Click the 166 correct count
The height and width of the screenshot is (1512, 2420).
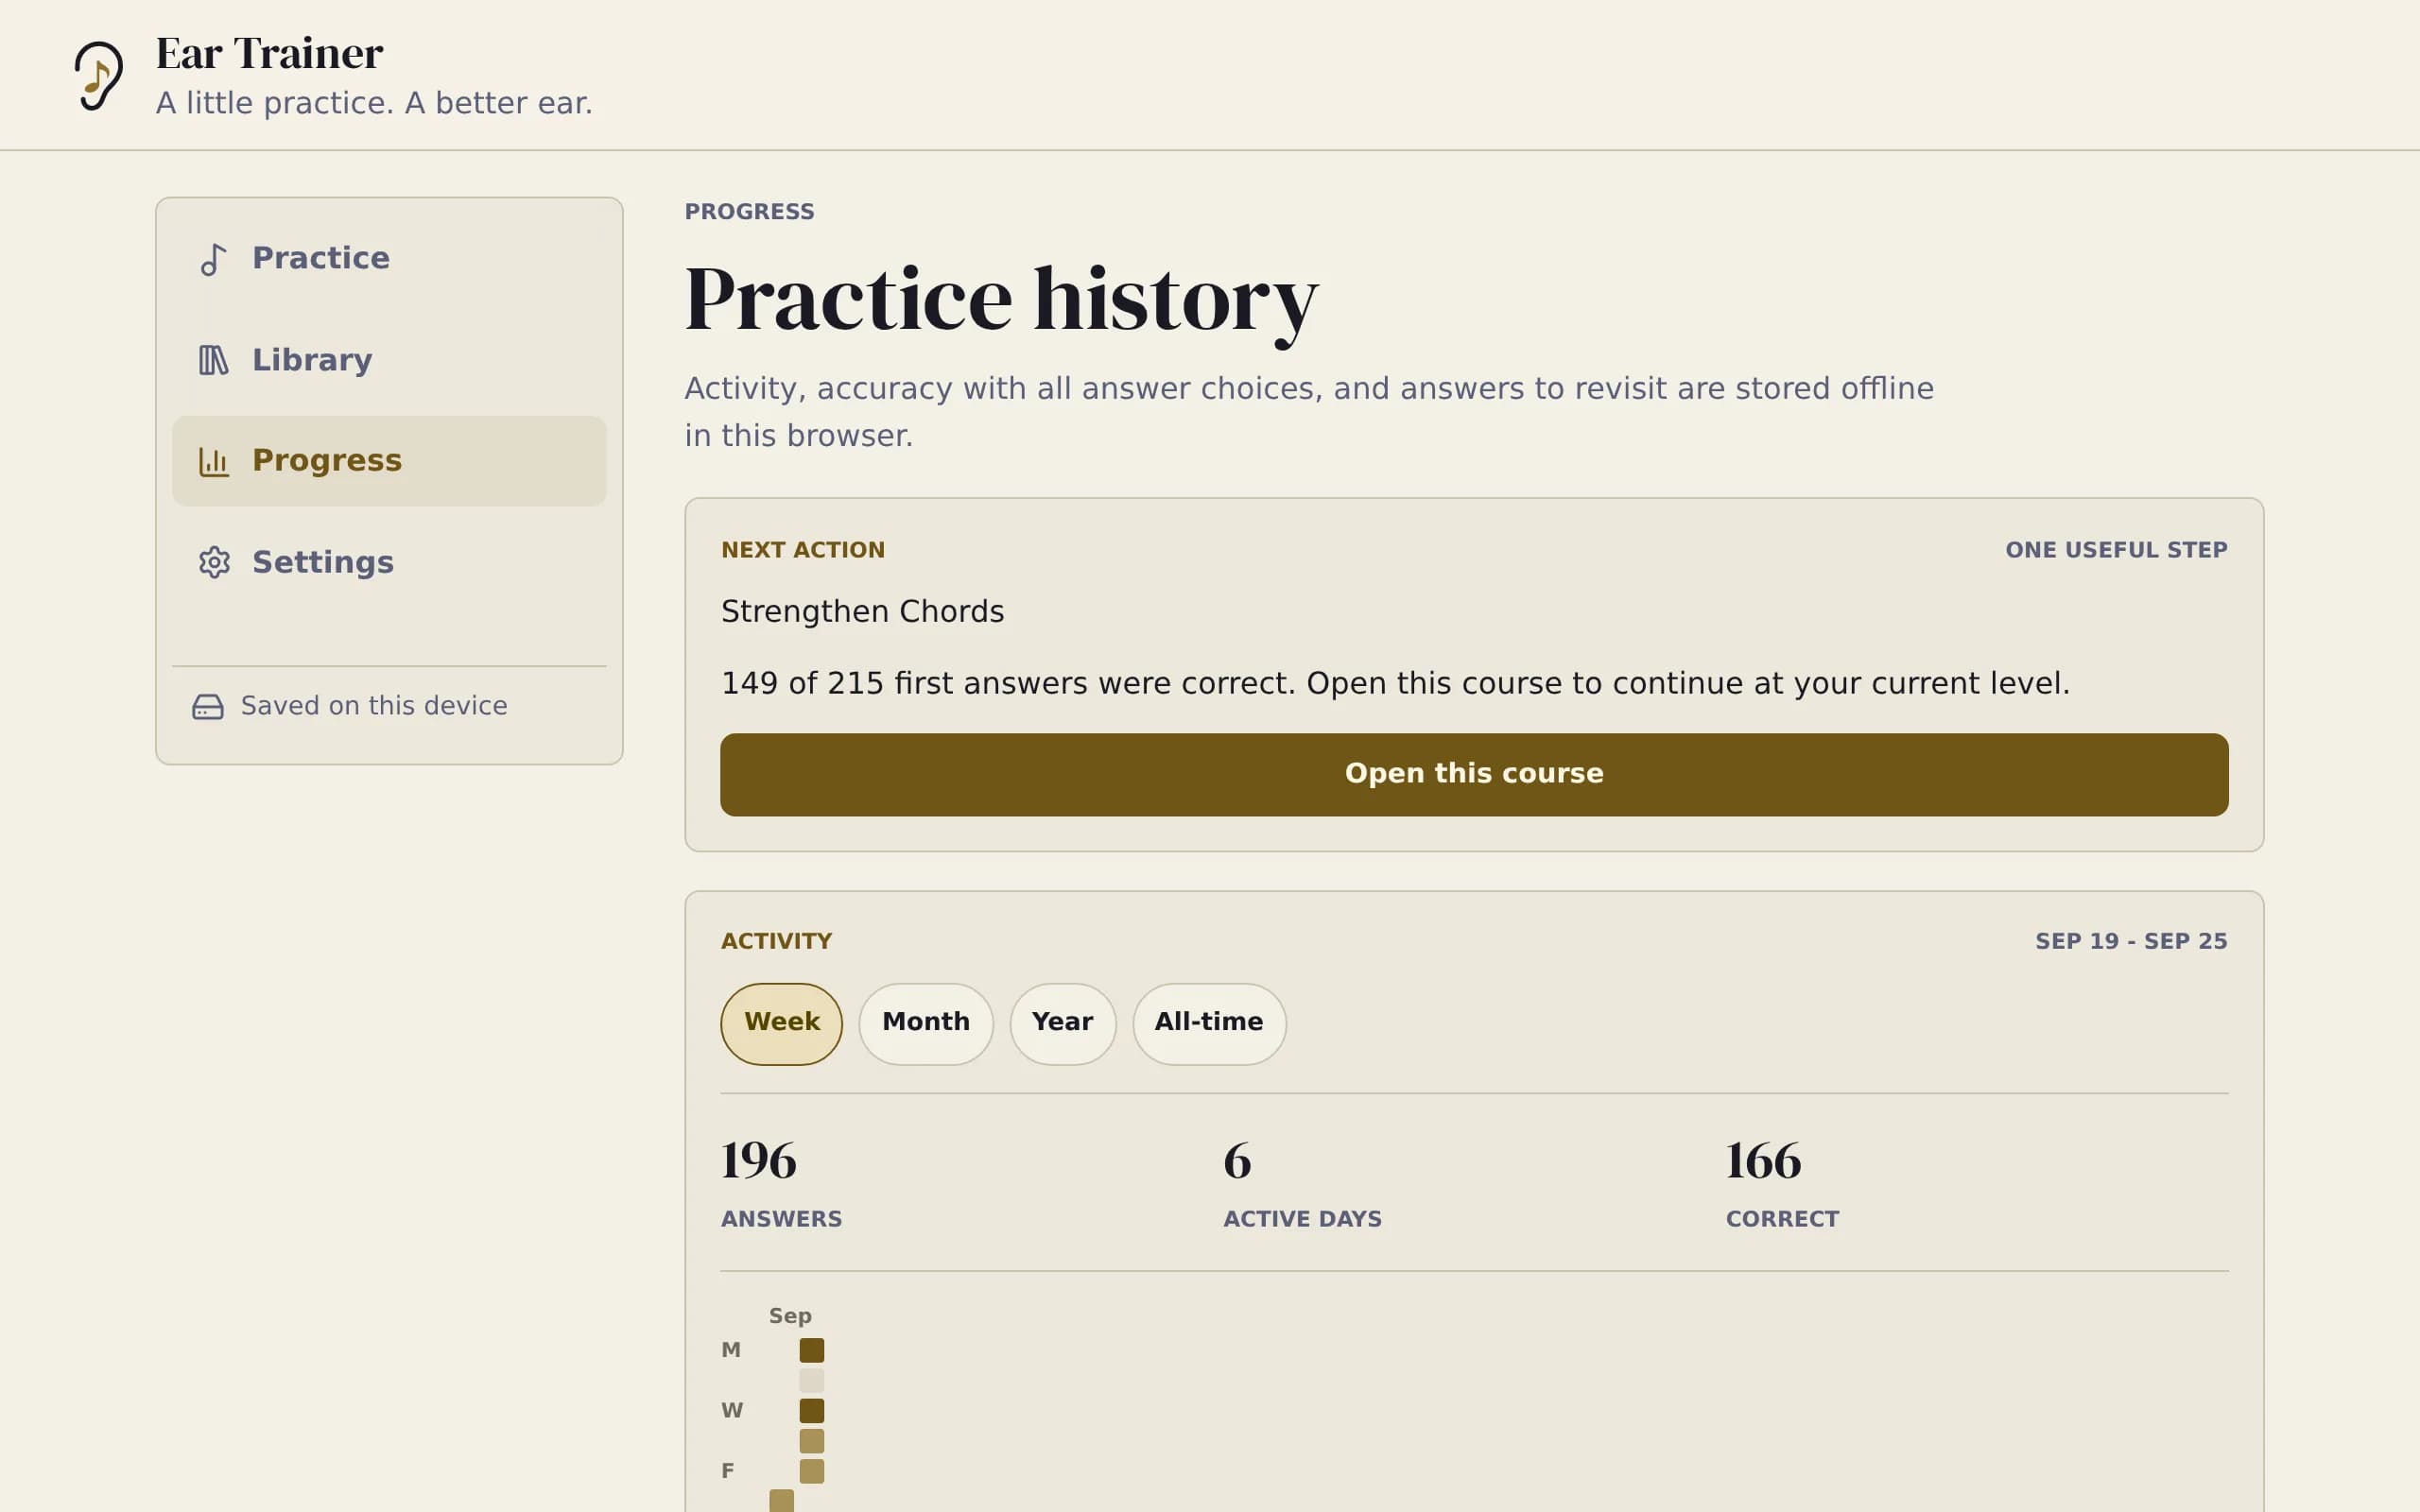click(1763, 1161)
